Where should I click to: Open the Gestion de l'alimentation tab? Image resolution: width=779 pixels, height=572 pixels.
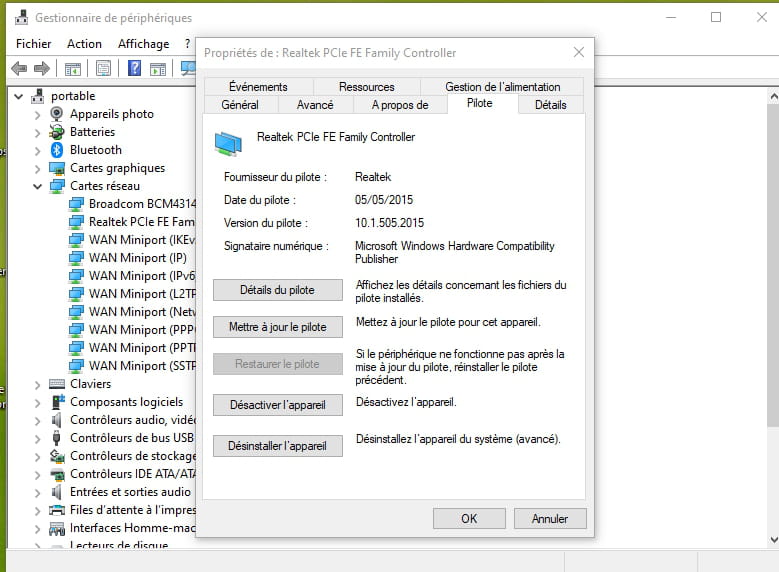(x=502, y=87)
